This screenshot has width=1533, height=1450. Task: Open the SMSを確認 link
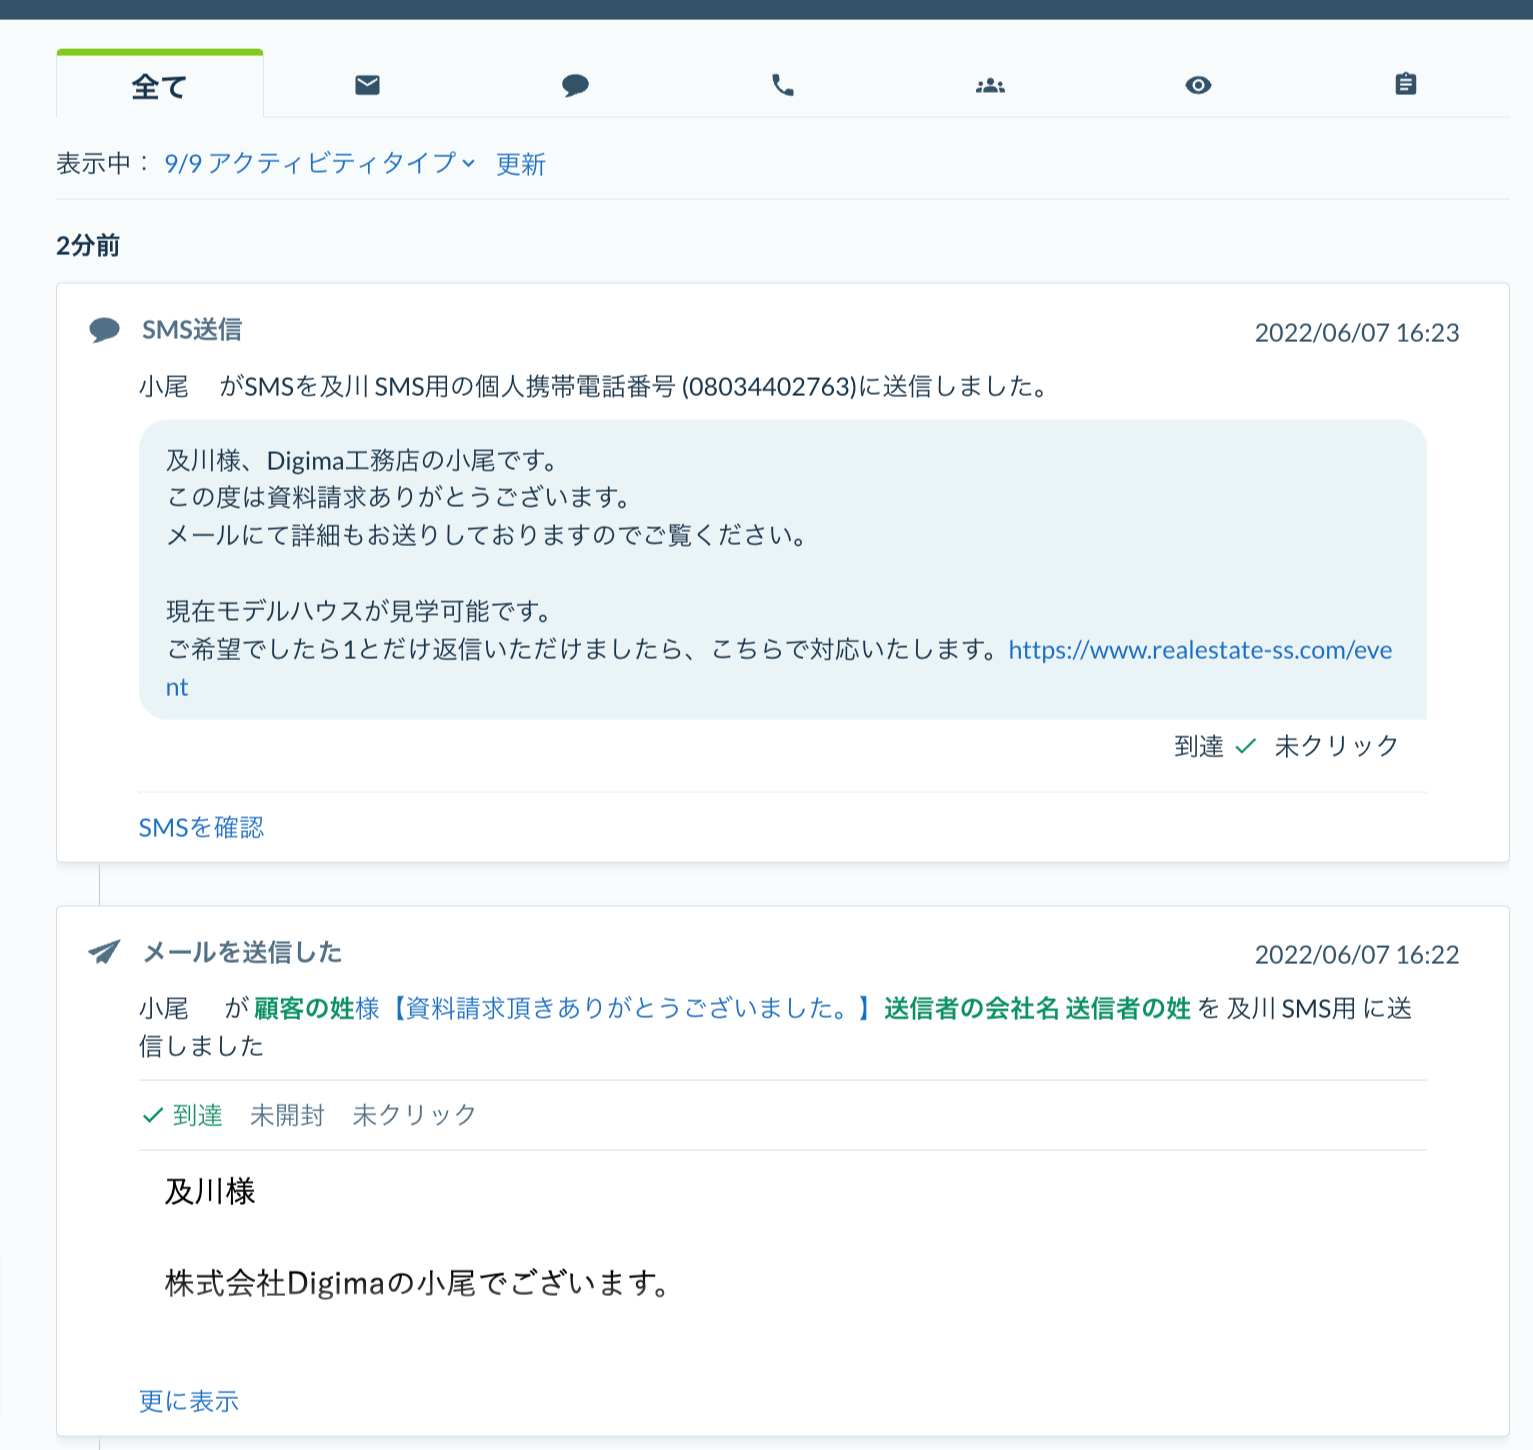(201, 827)
